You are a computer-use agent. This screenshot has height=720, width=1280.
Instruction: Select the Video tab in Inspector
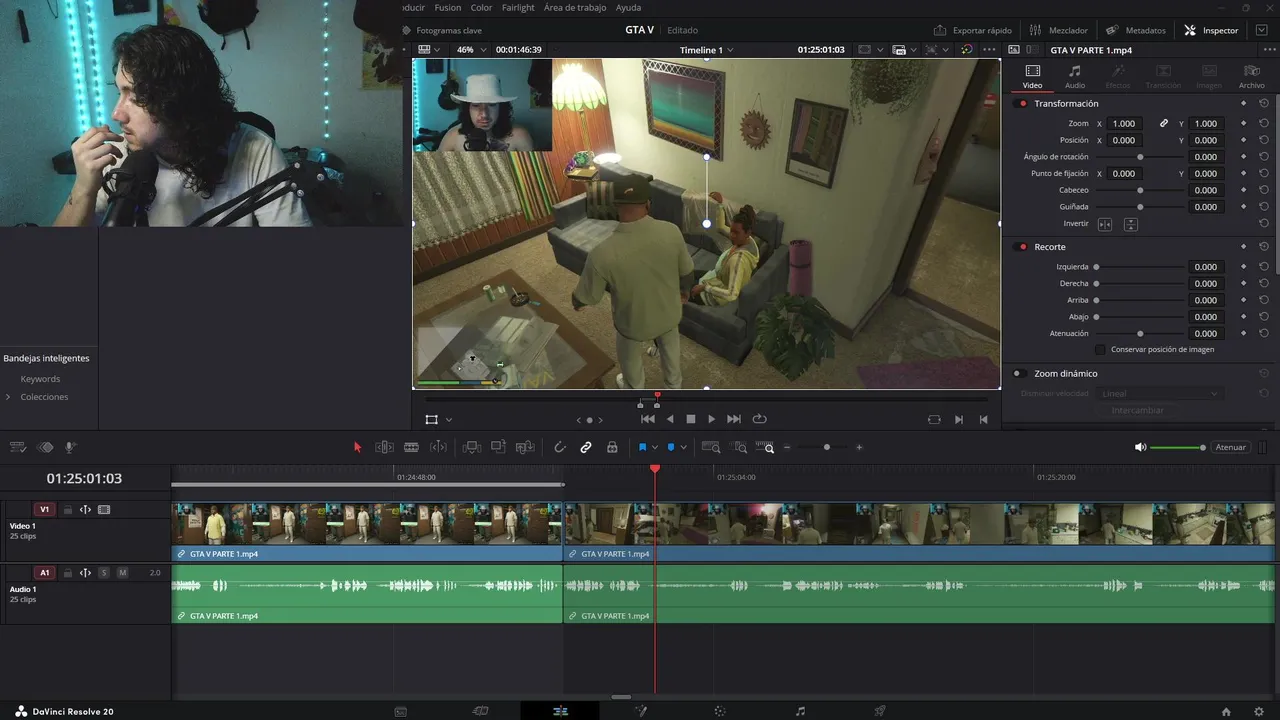pos(1032,76)
